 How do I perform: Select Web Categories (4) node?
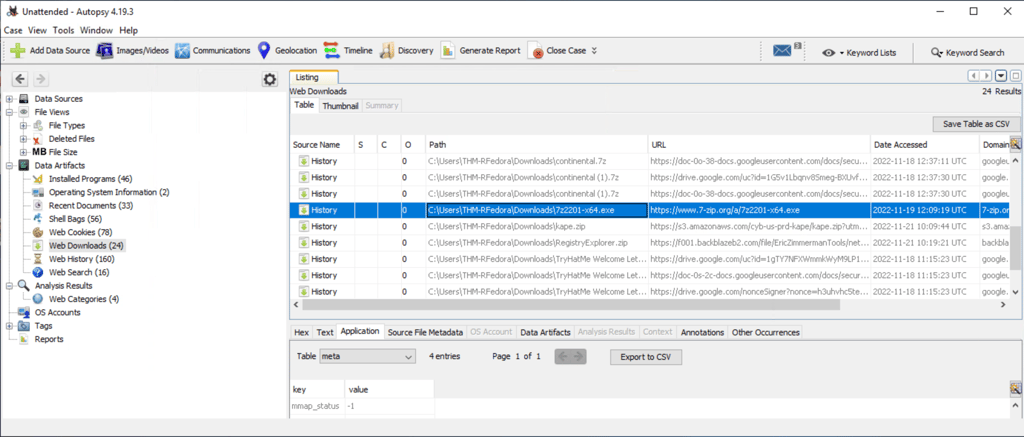pyautogui.click(x=84, y=299)
